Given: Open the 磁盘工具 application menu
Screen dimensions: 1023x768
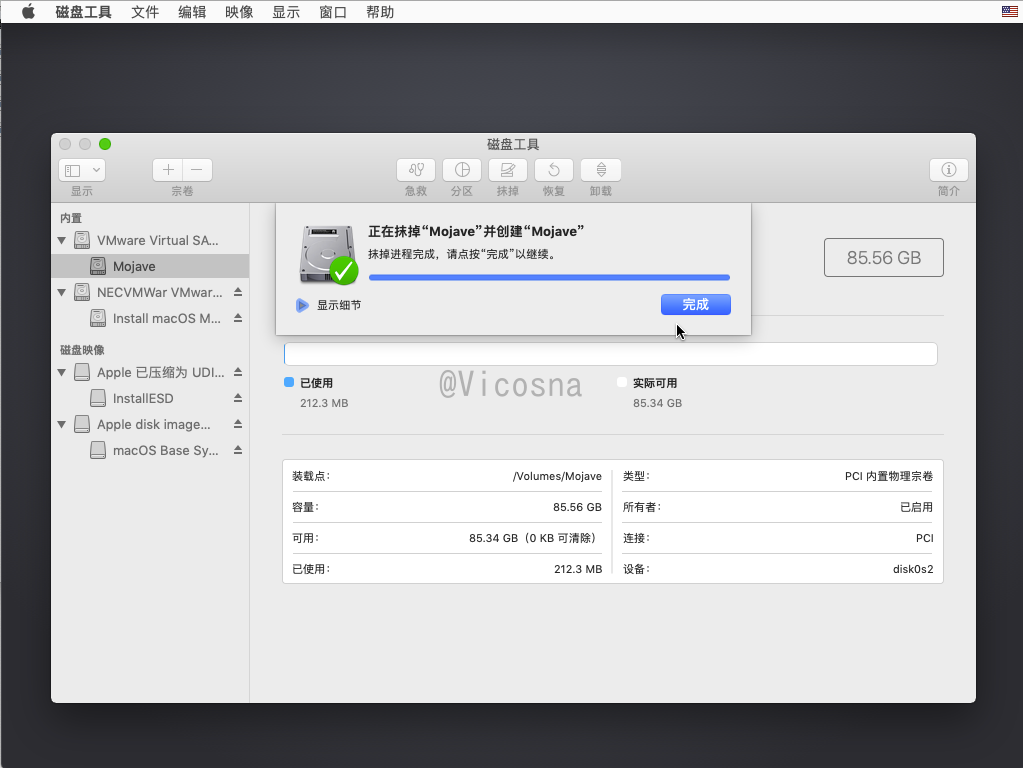Looking at the screenshot, I should (84, 12).
